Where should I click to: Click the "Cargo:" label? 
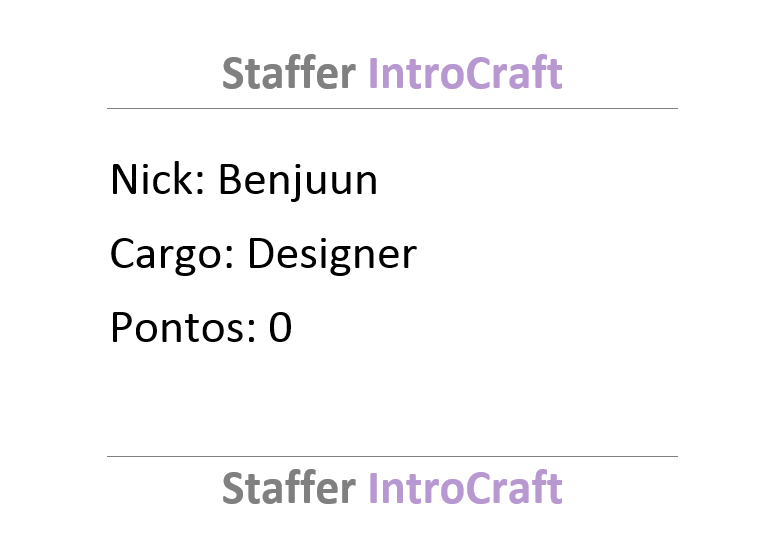[x=172, y=255]
